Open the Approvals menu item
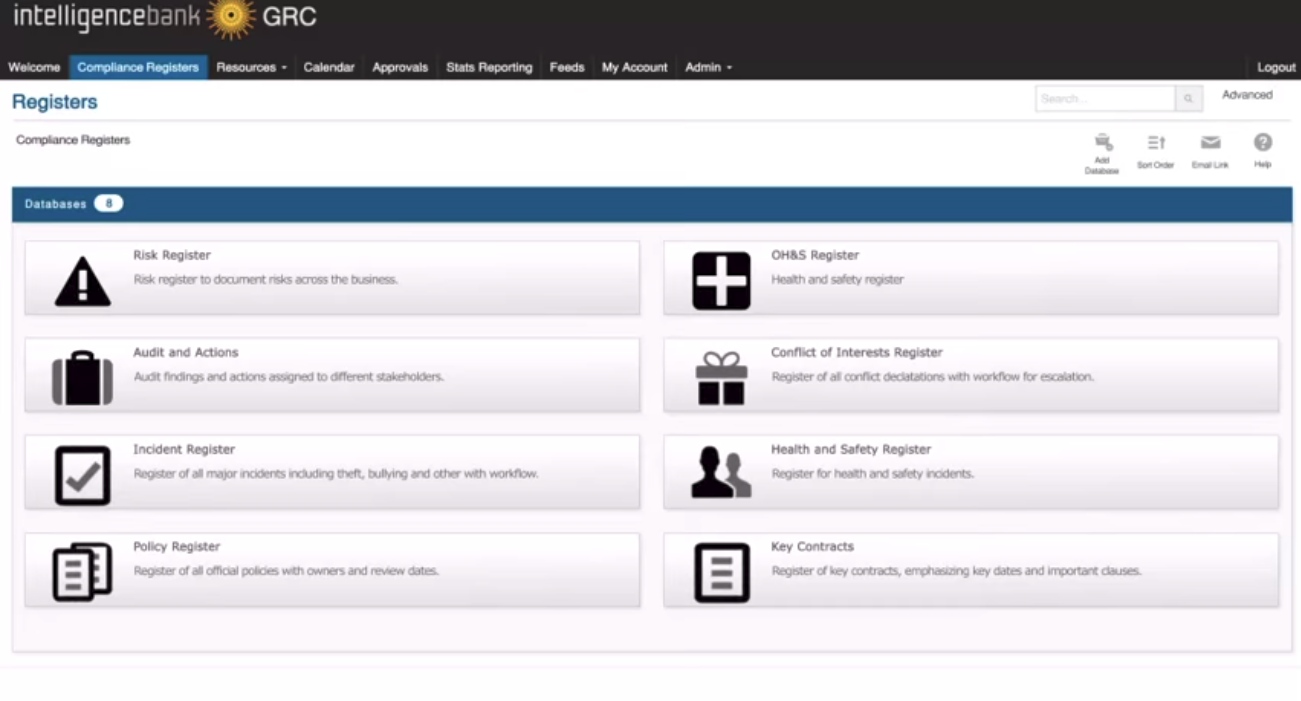Viewport: 1301px width, 701px height. point(400,67)
